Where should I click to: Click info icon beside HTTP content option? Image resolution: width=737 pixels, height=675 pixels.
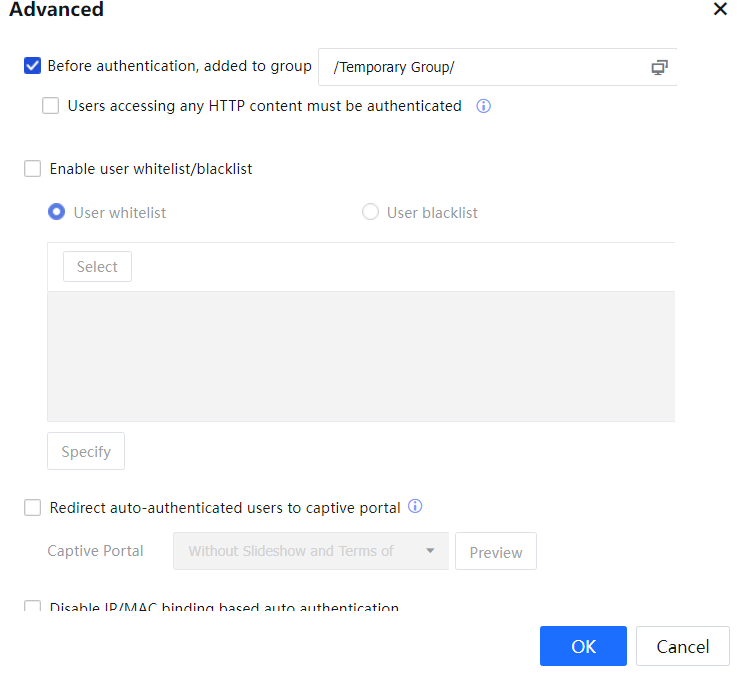(483, 106)
